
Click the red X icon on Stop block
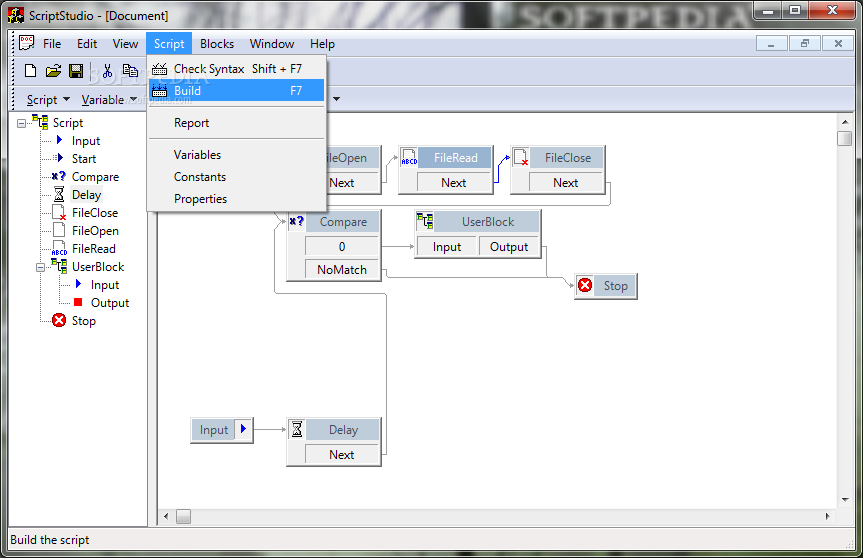(x=585, y=285)
